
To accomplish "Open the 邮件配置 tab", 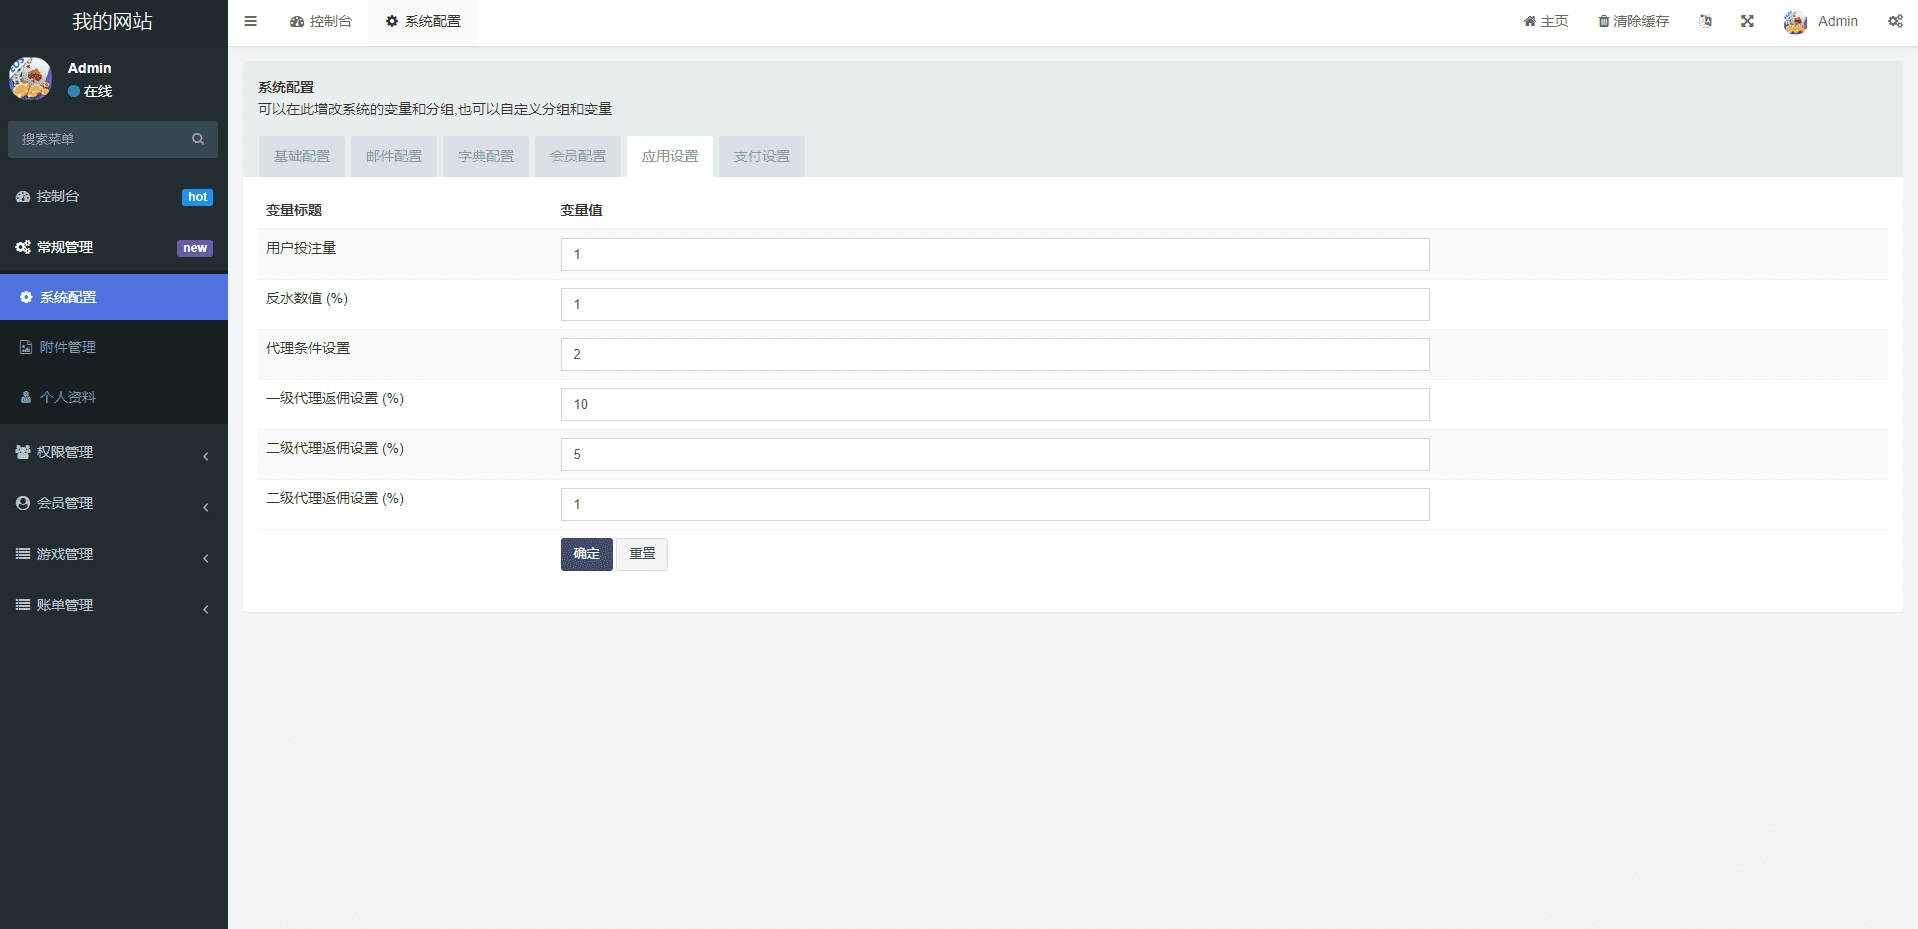I will pyautogui.click(x=394, y=156).
